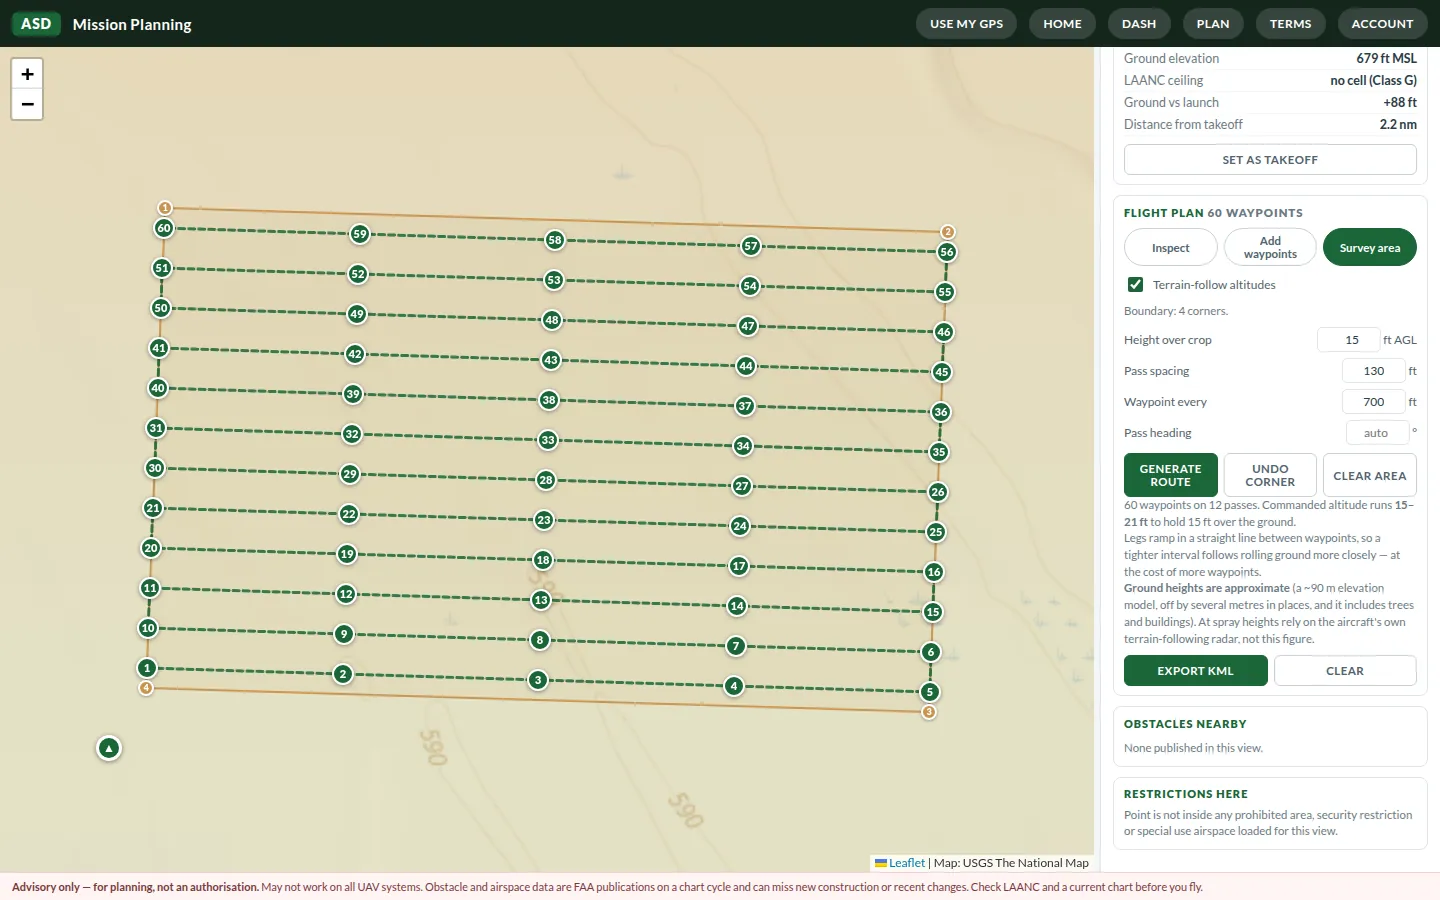Click GENERATE ROUTE button

(x=1171, y=475)
